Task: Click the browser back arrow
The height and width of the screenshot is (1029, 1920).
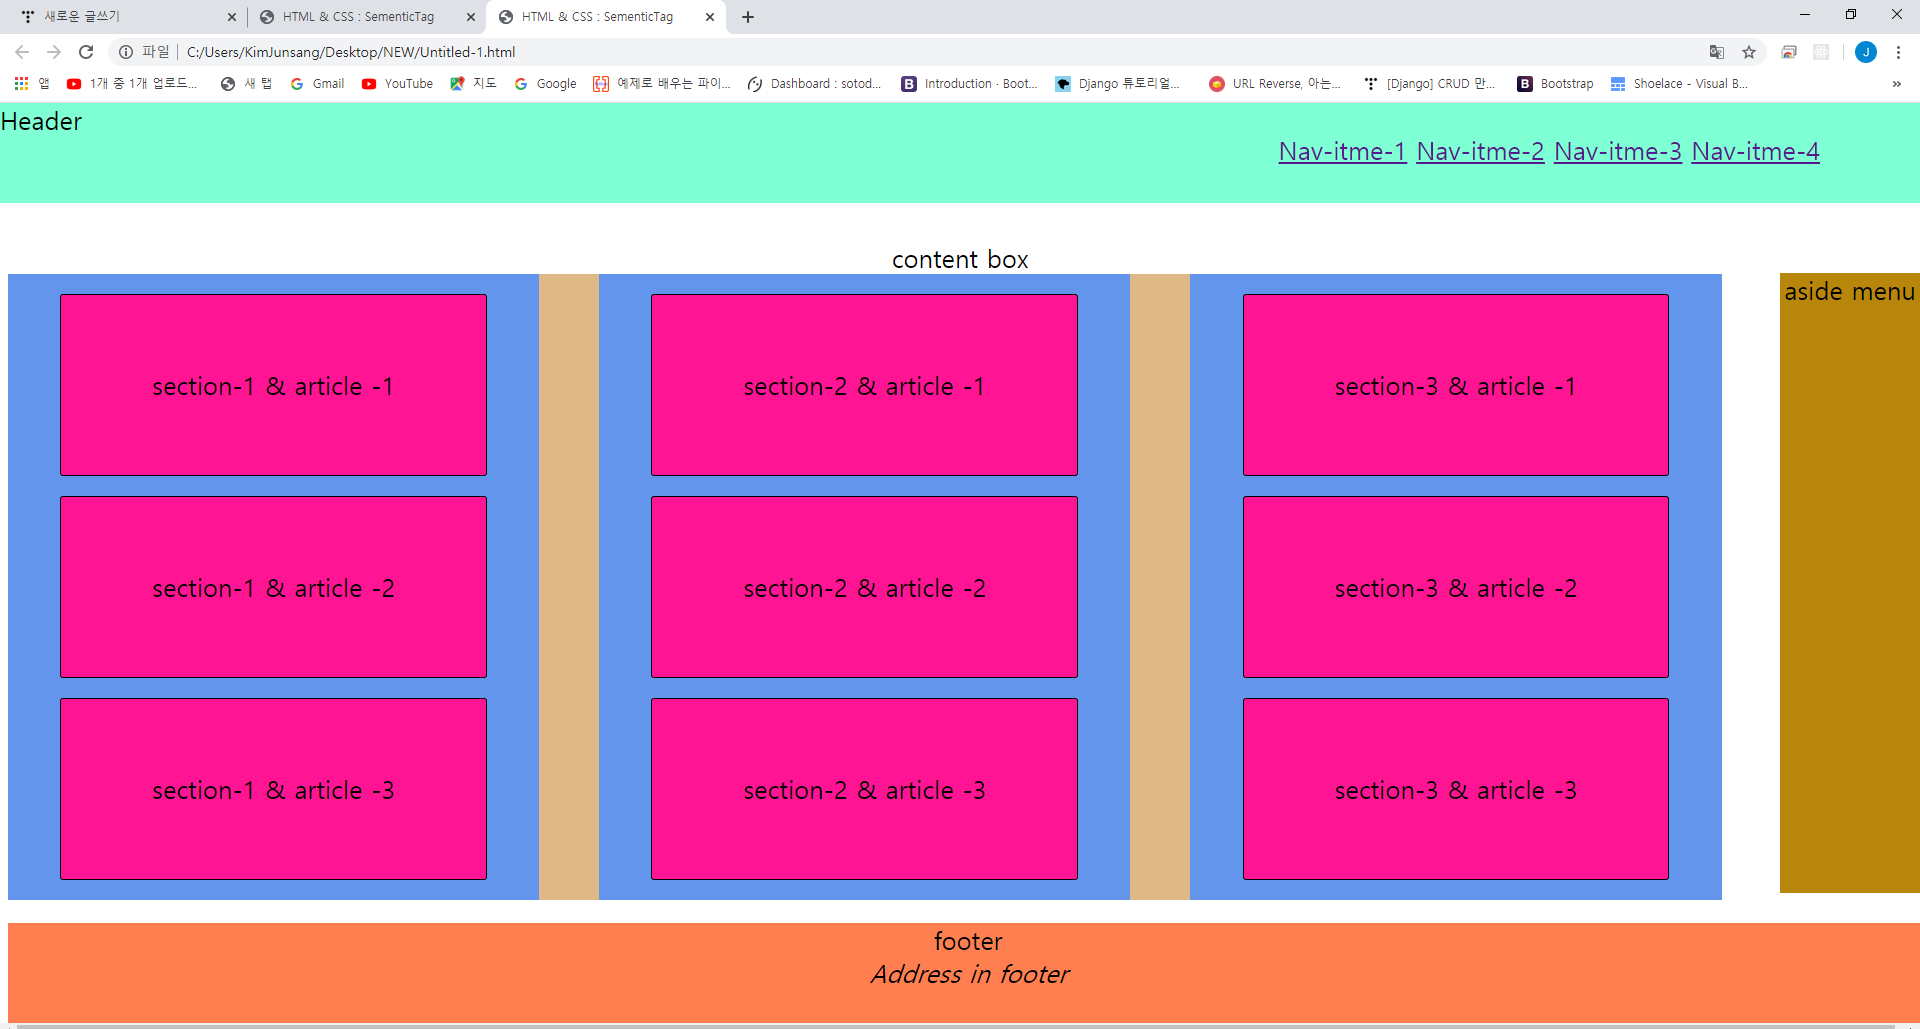Action: (x=22, y=52)
